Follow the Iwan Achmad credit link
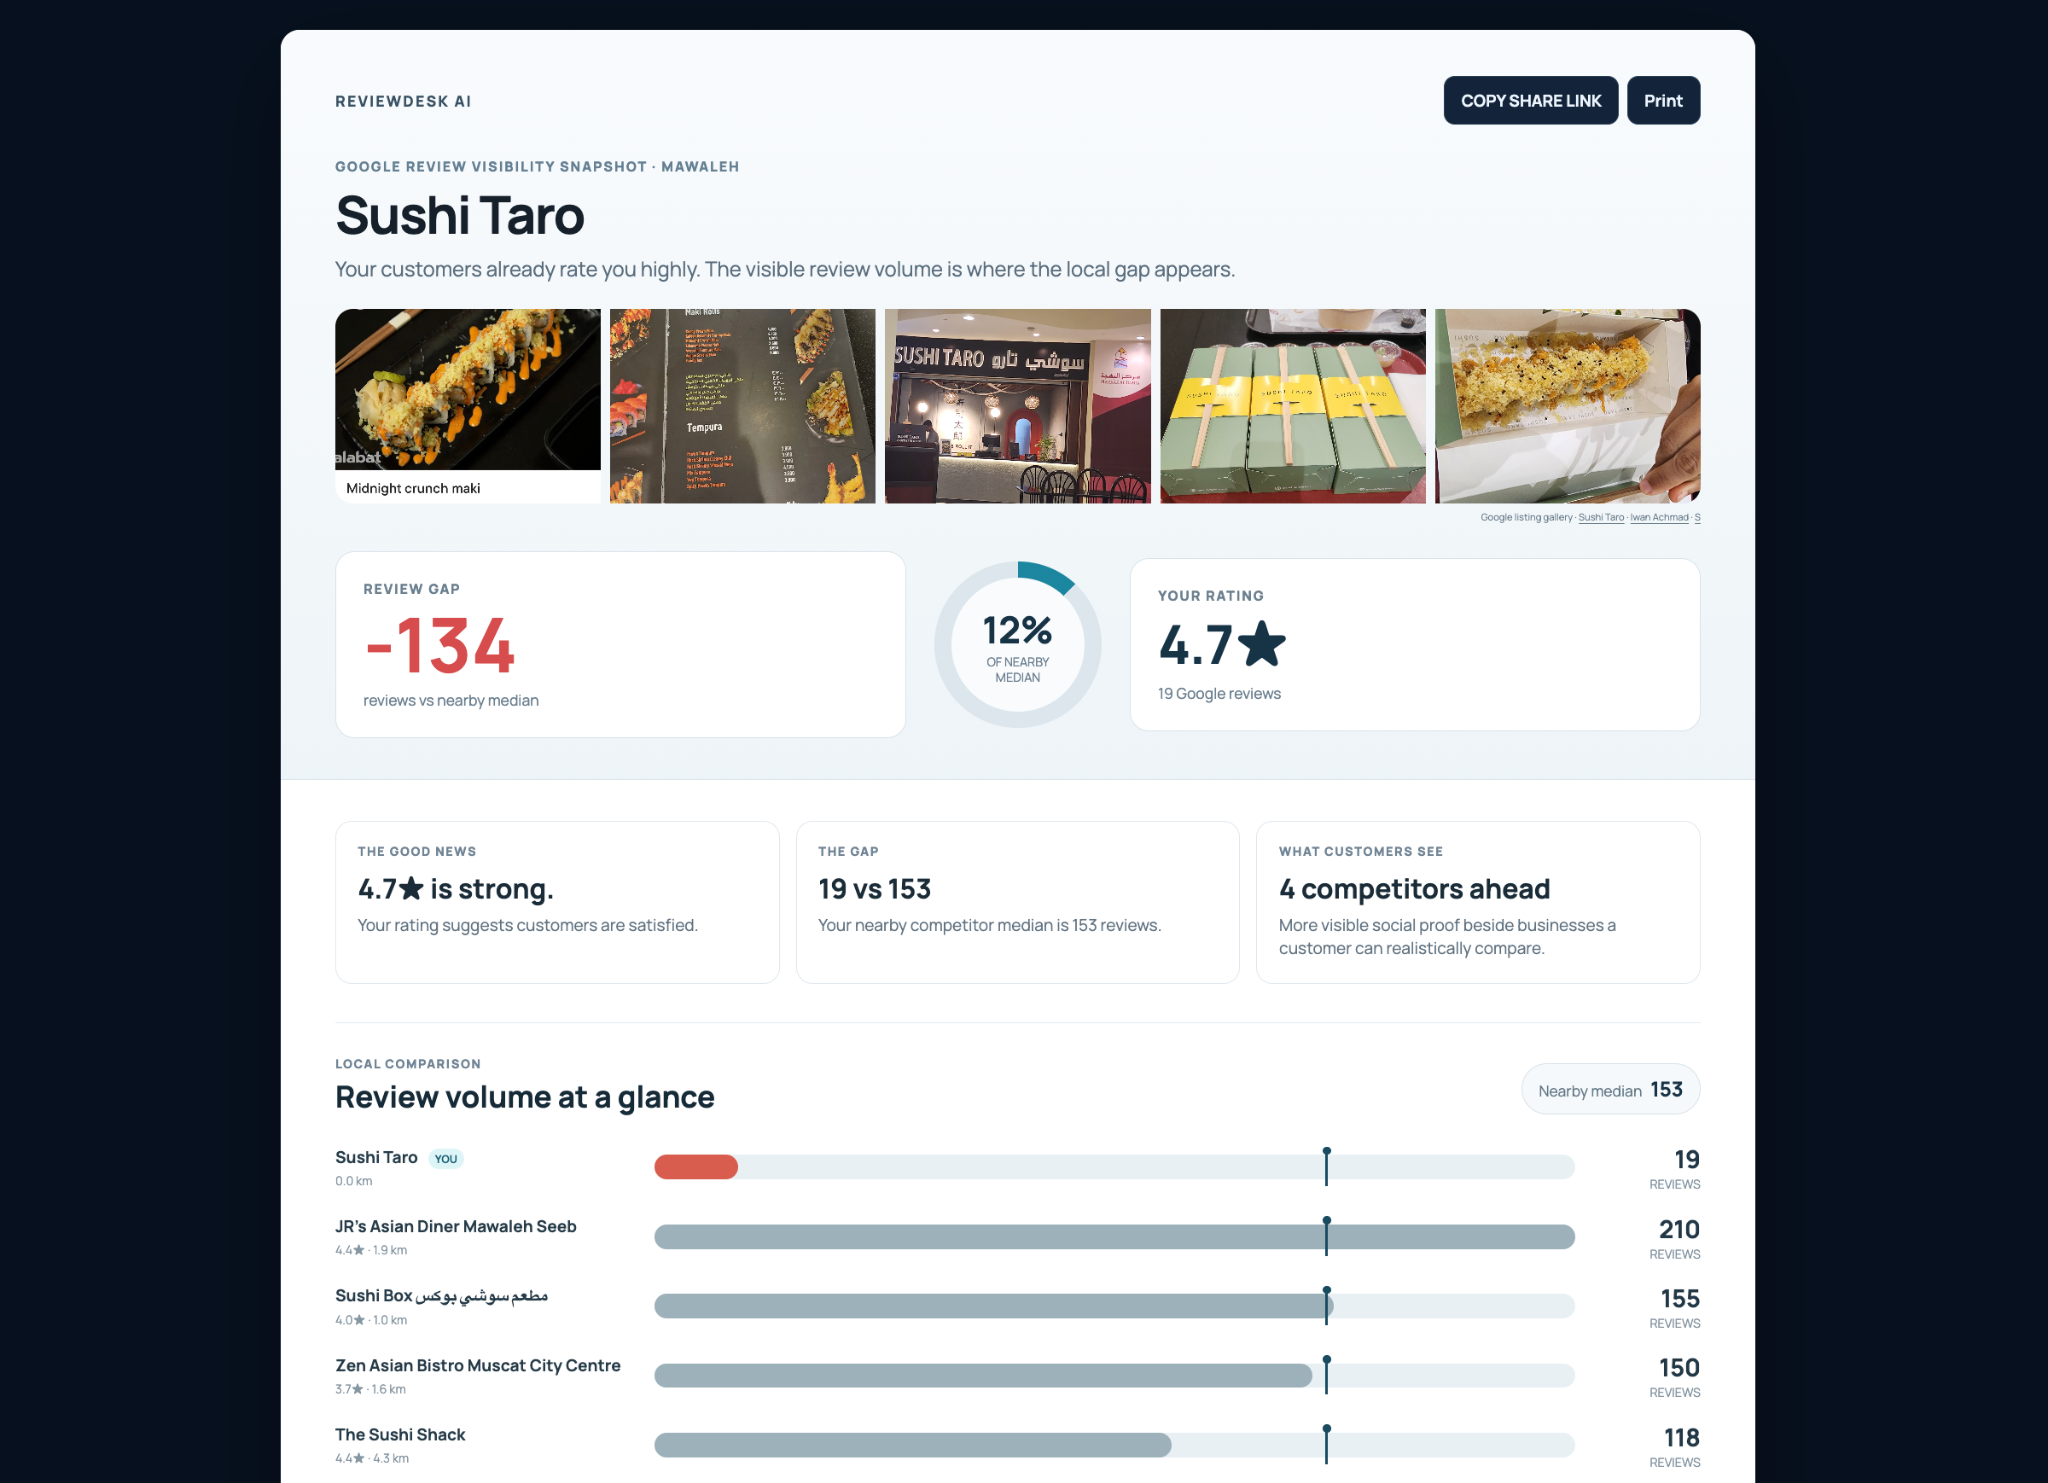 [1659, 518]
